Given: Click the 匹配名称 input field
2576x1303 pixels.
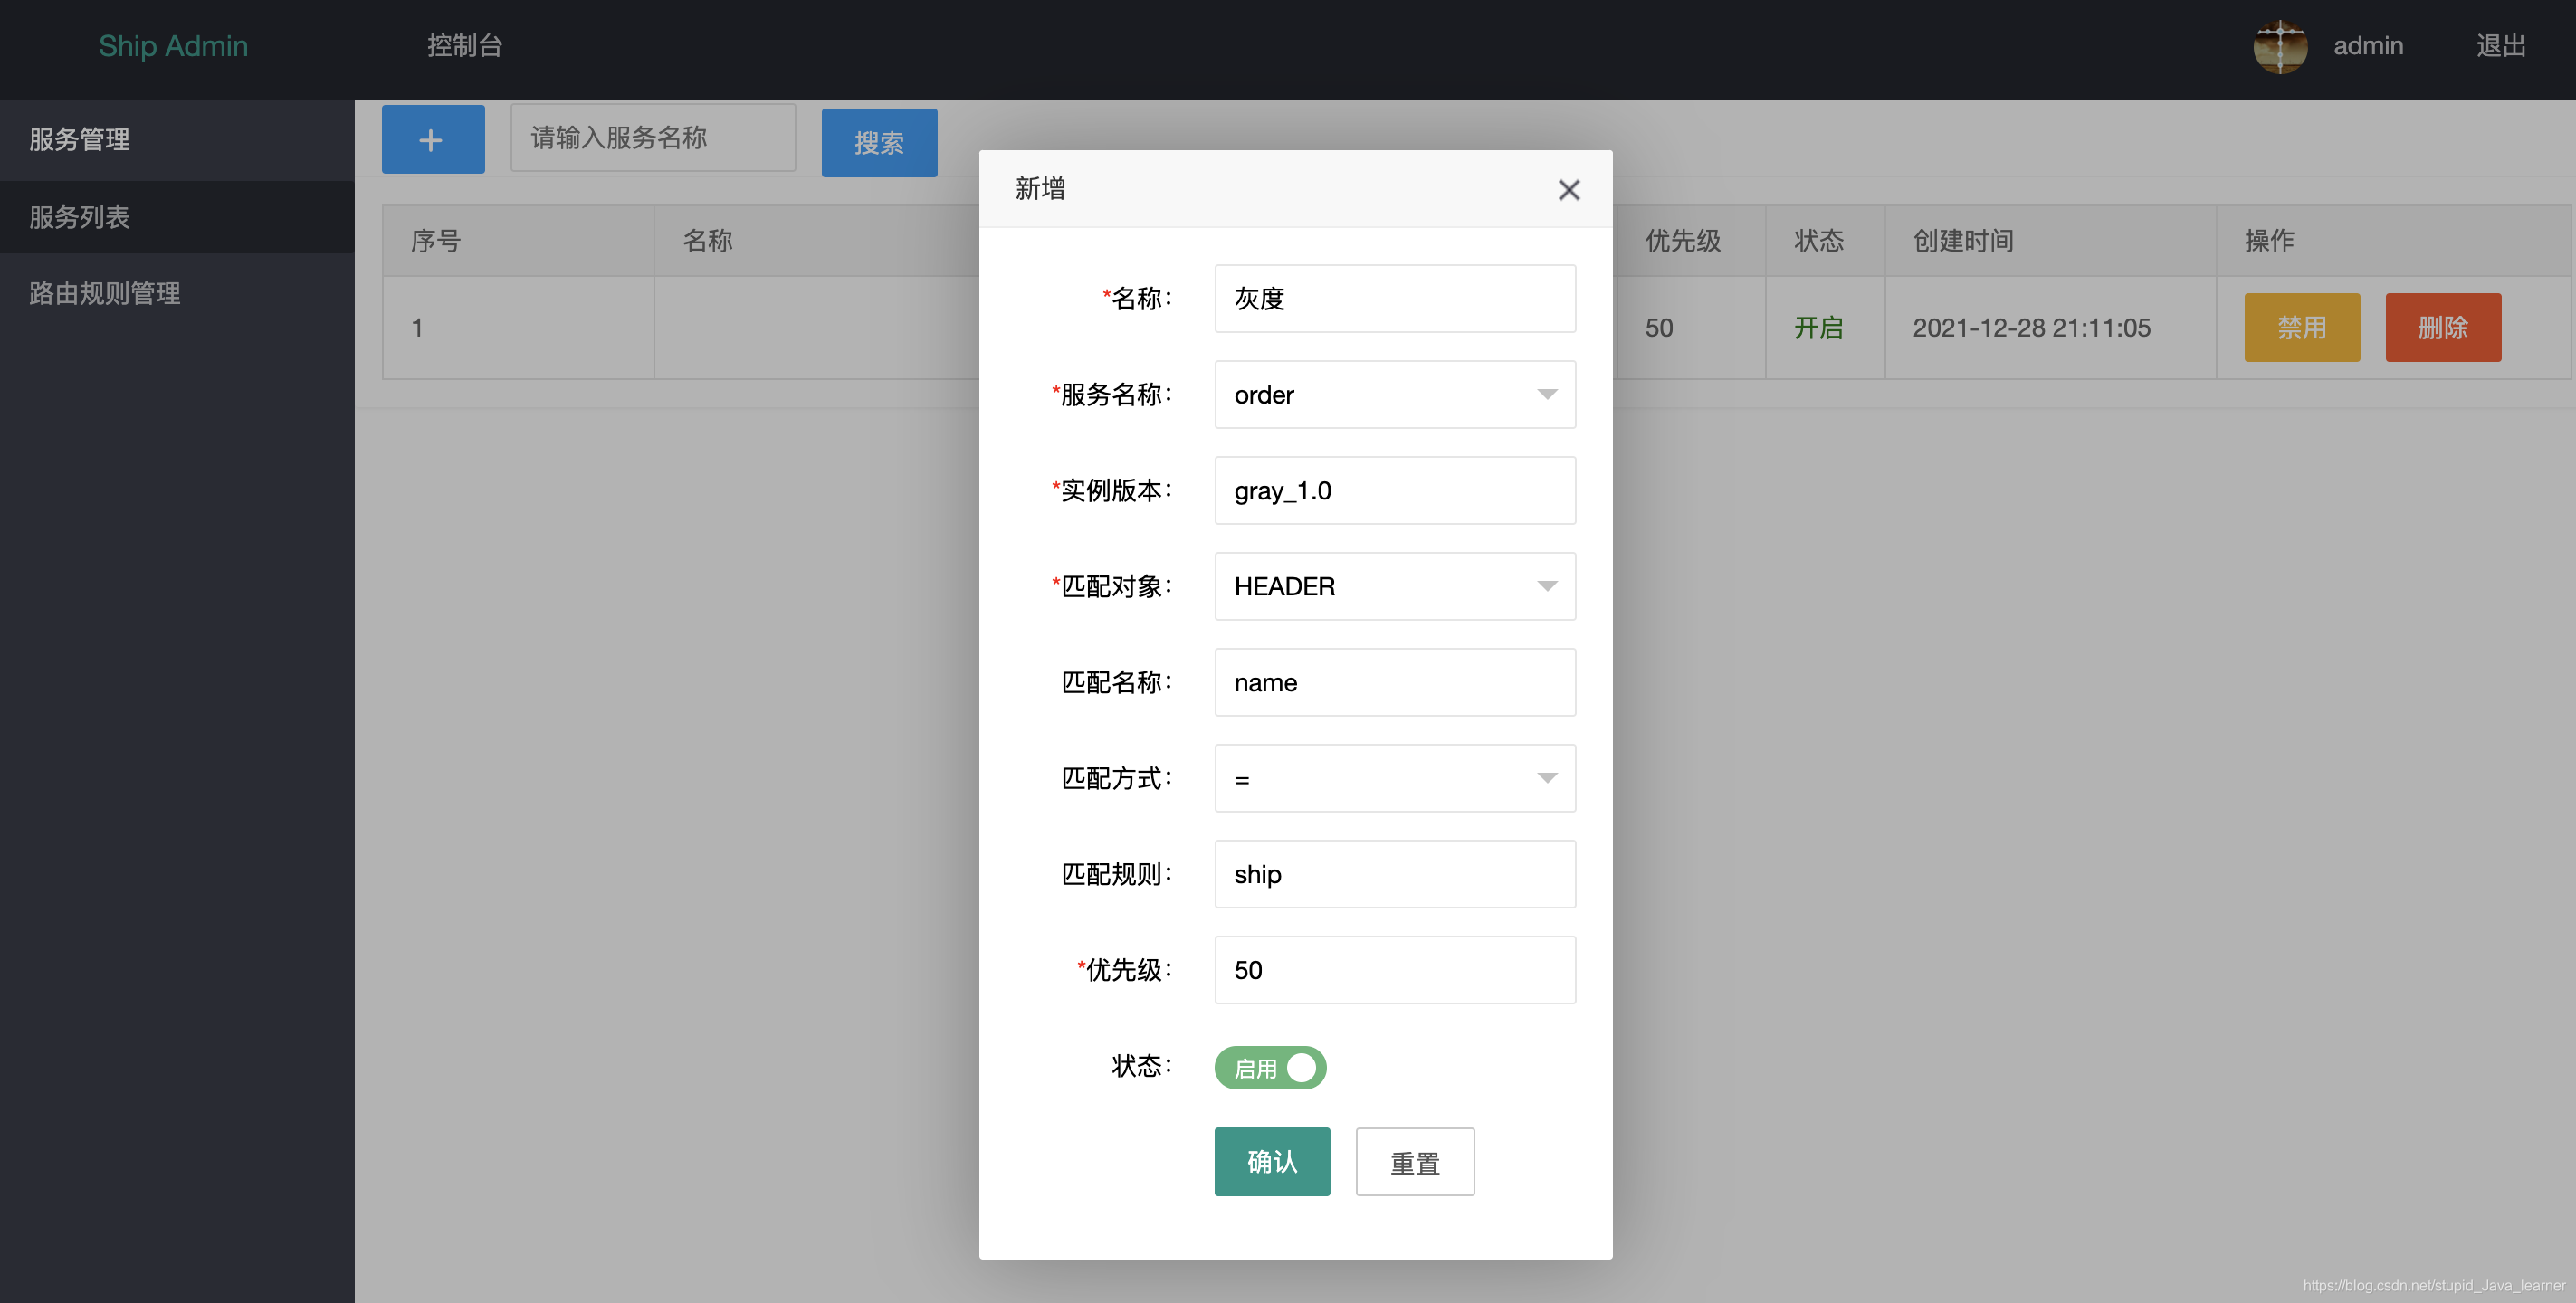Looking at the screenshot, I should point(1394,682).
